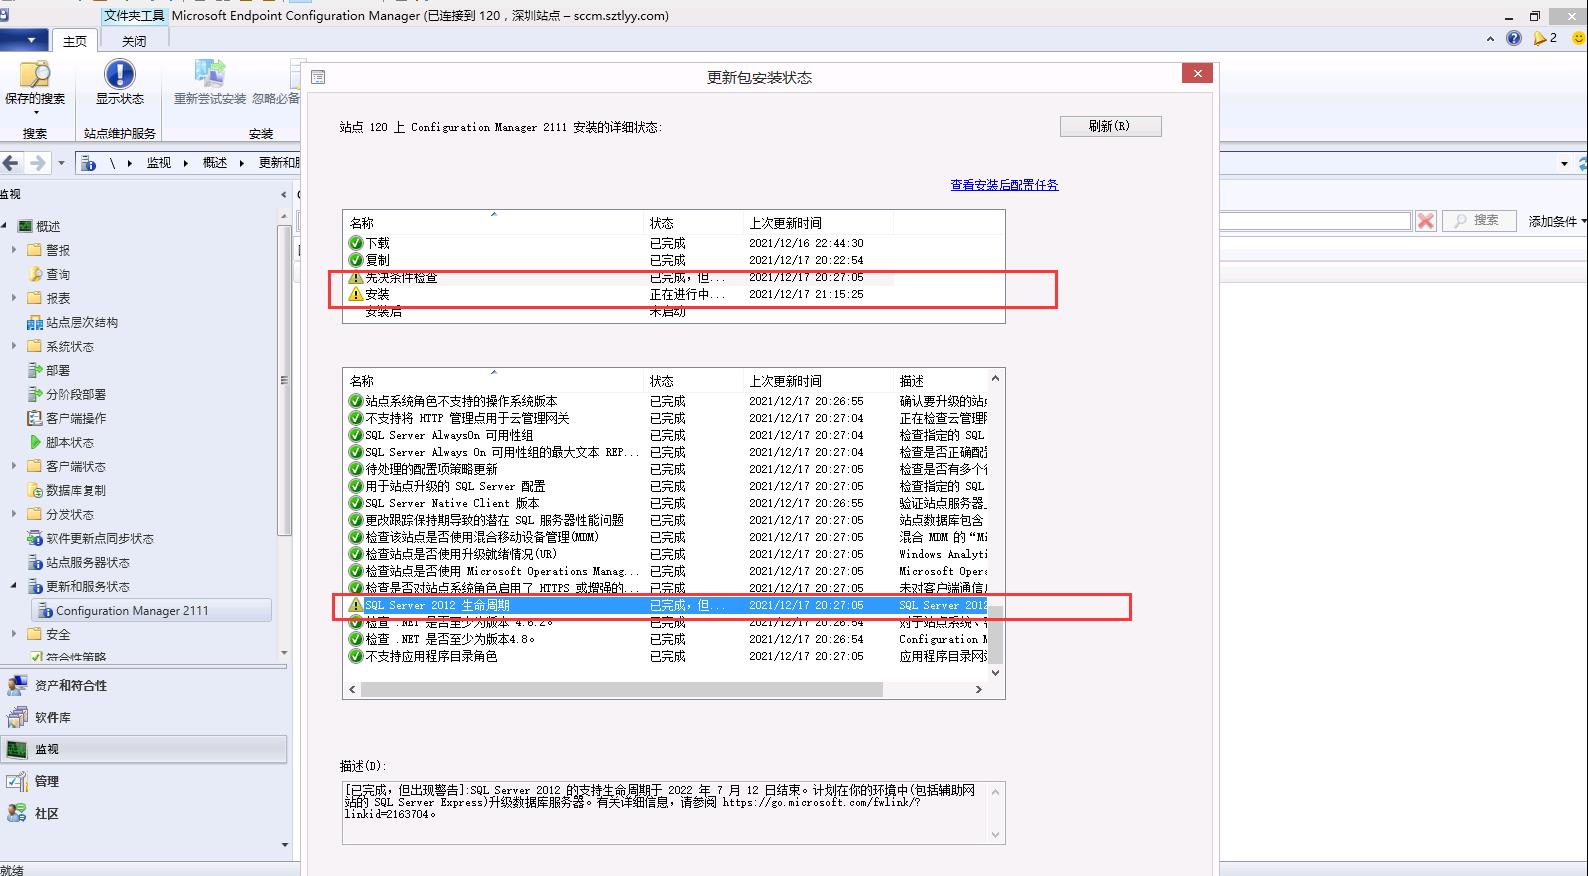Collapse the ribbon with the up chevron
The width and height of the screenshot is (1588, 876).
click(1490, 39)
